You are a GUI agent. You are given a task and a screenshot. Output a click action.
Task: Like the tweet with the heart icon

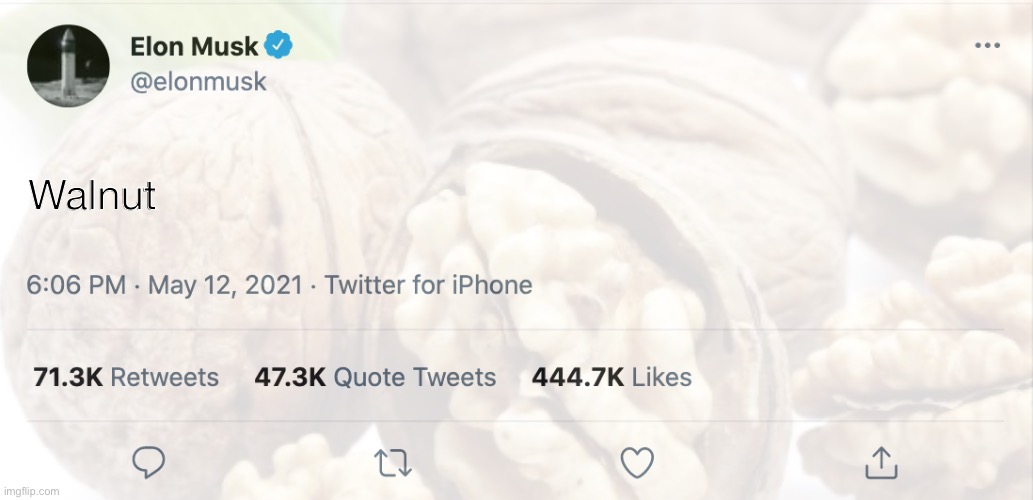click(x=637, y=462)
